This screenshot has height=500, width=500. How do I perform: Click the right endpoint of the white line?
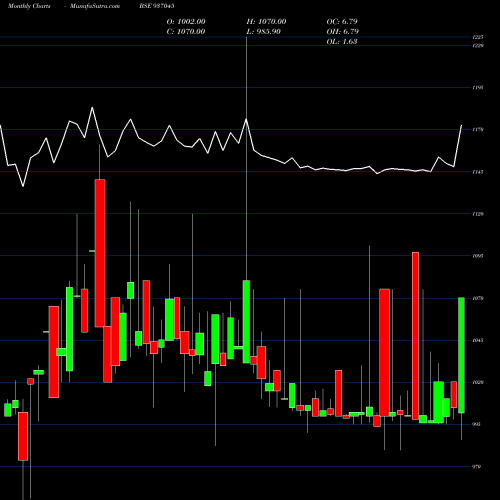tap(462, 125)
